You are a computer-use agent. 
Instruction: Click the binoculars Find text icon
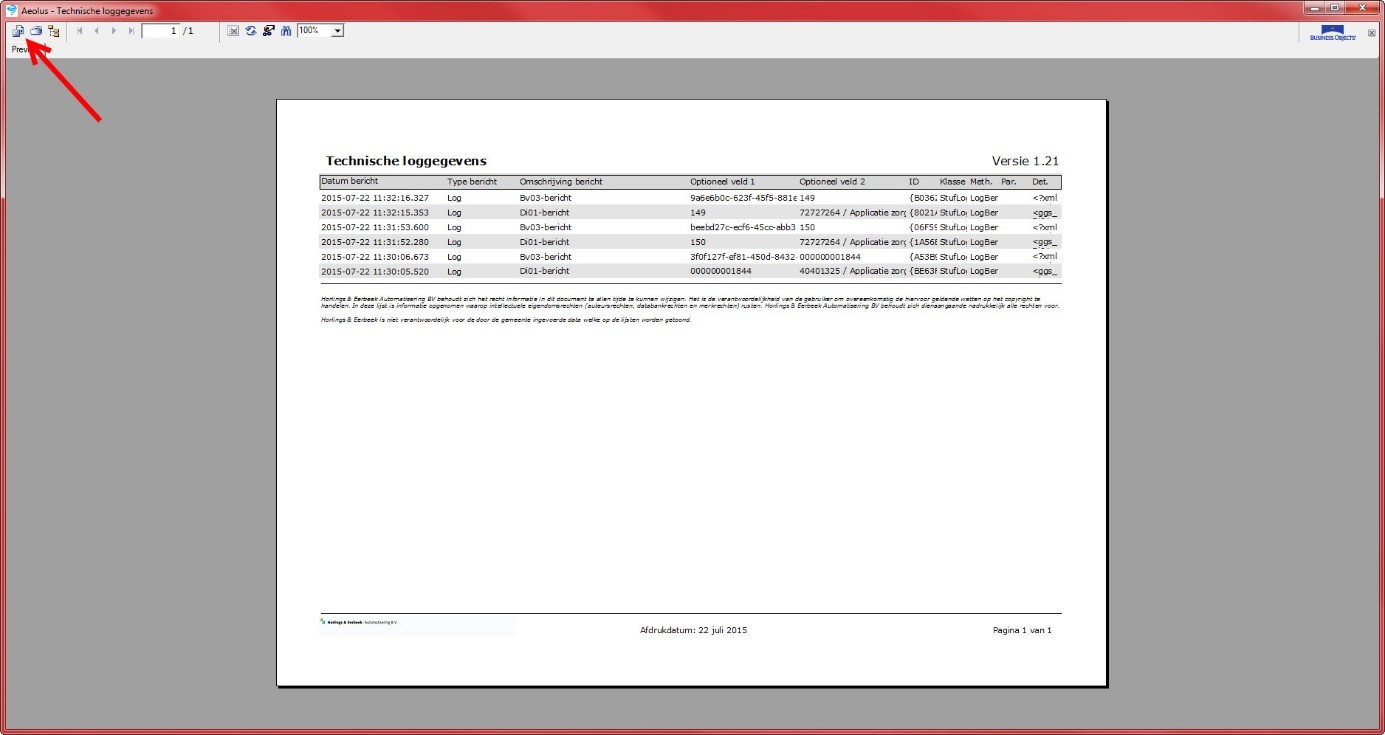pos(286,31)
